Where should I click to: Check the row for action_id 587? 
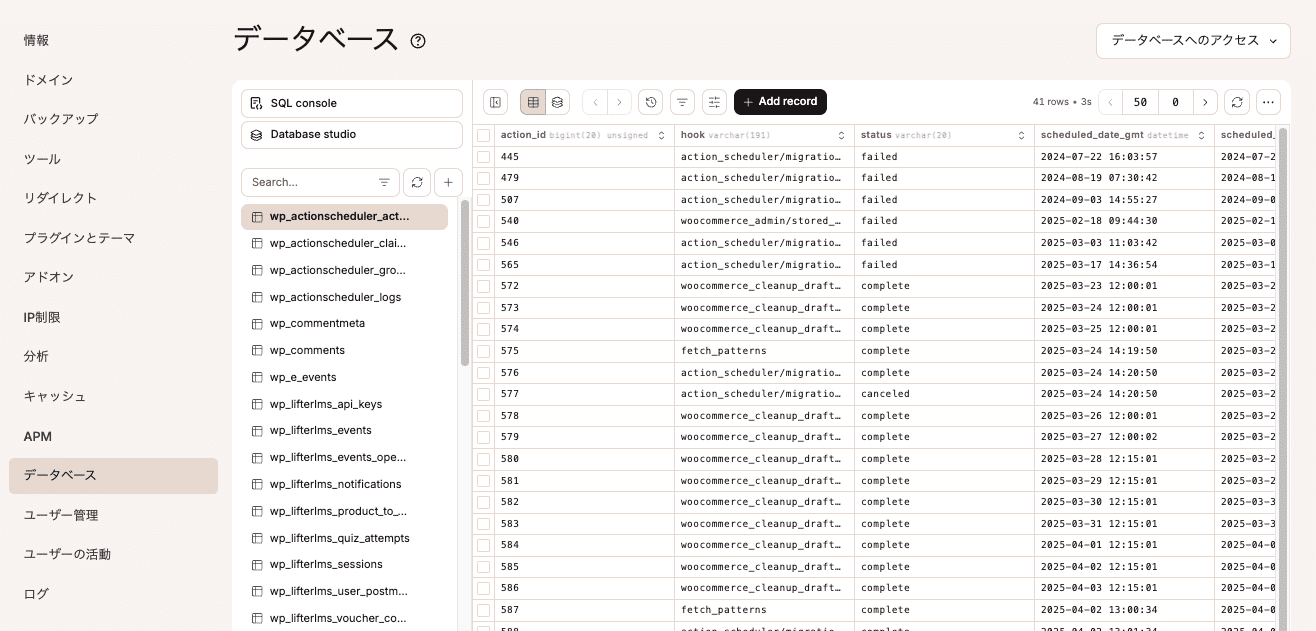click(484, 609)
